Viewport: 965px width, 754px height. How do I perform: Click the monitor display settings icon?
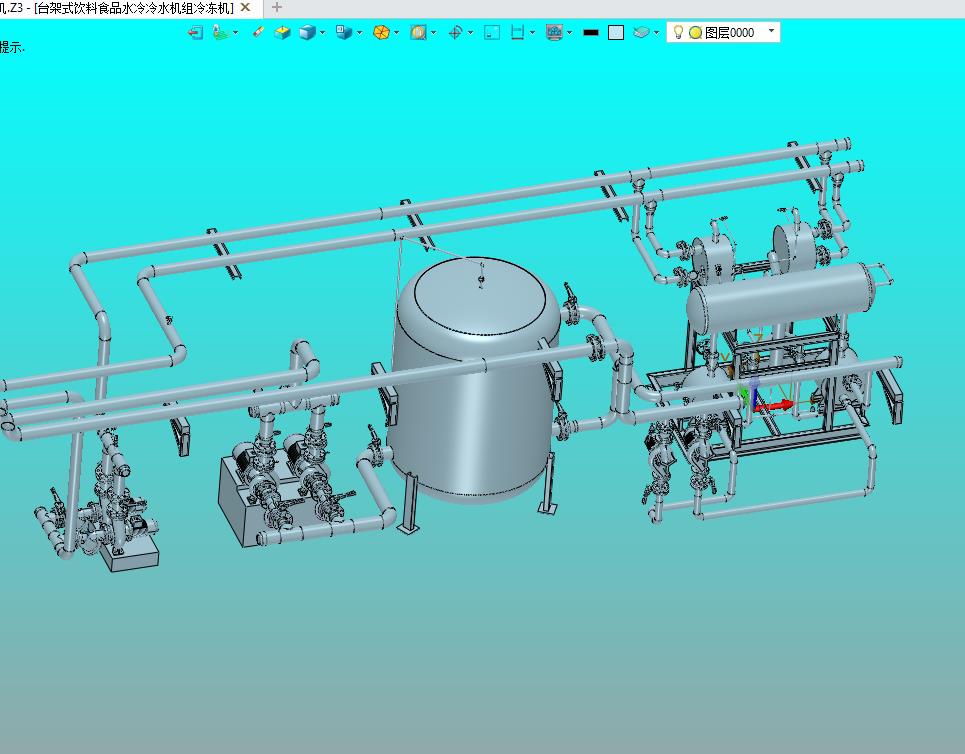555,33
